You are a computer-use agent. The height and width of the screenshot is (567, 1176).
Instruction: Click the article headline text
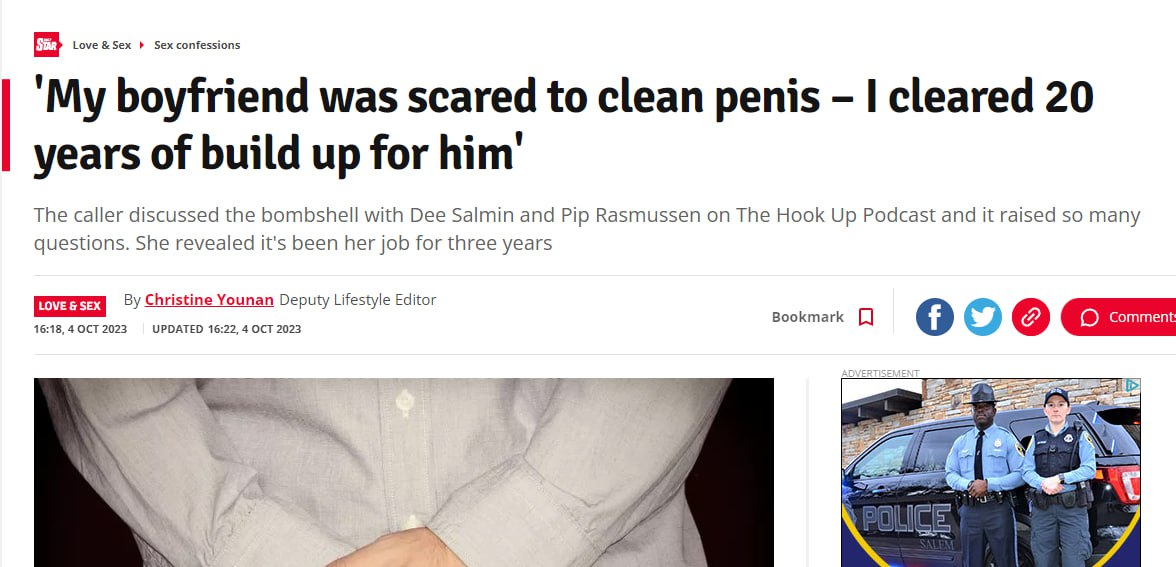[563, 125]
